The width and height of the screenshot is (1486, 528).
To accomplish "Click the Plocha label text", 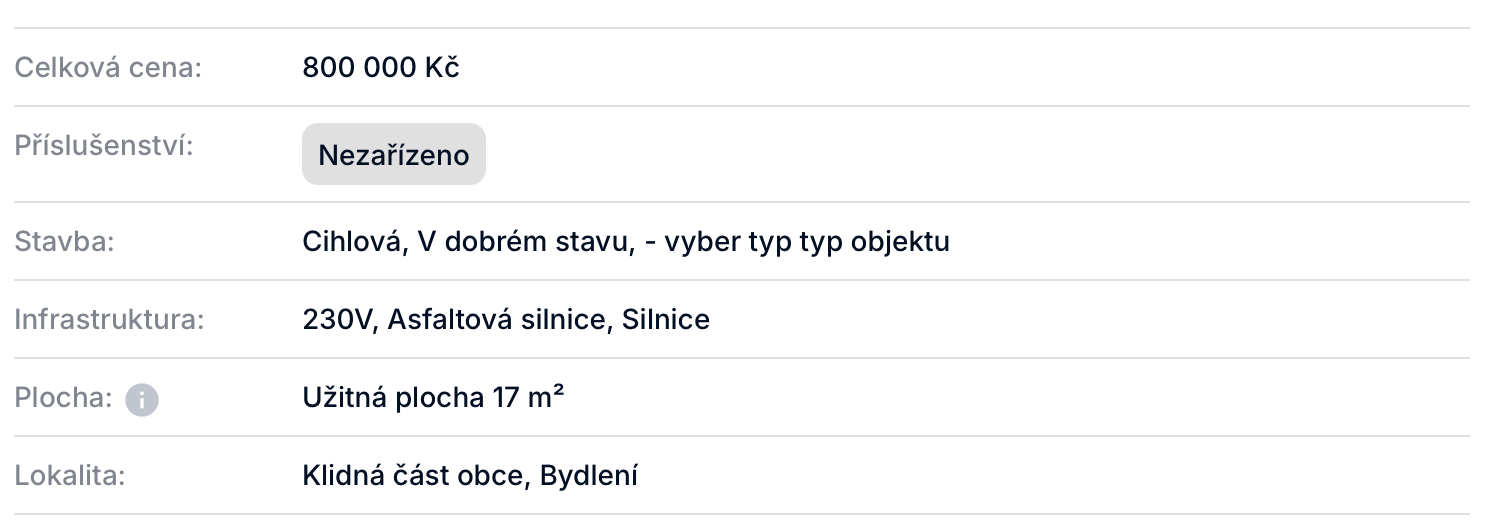I will 63,398.
